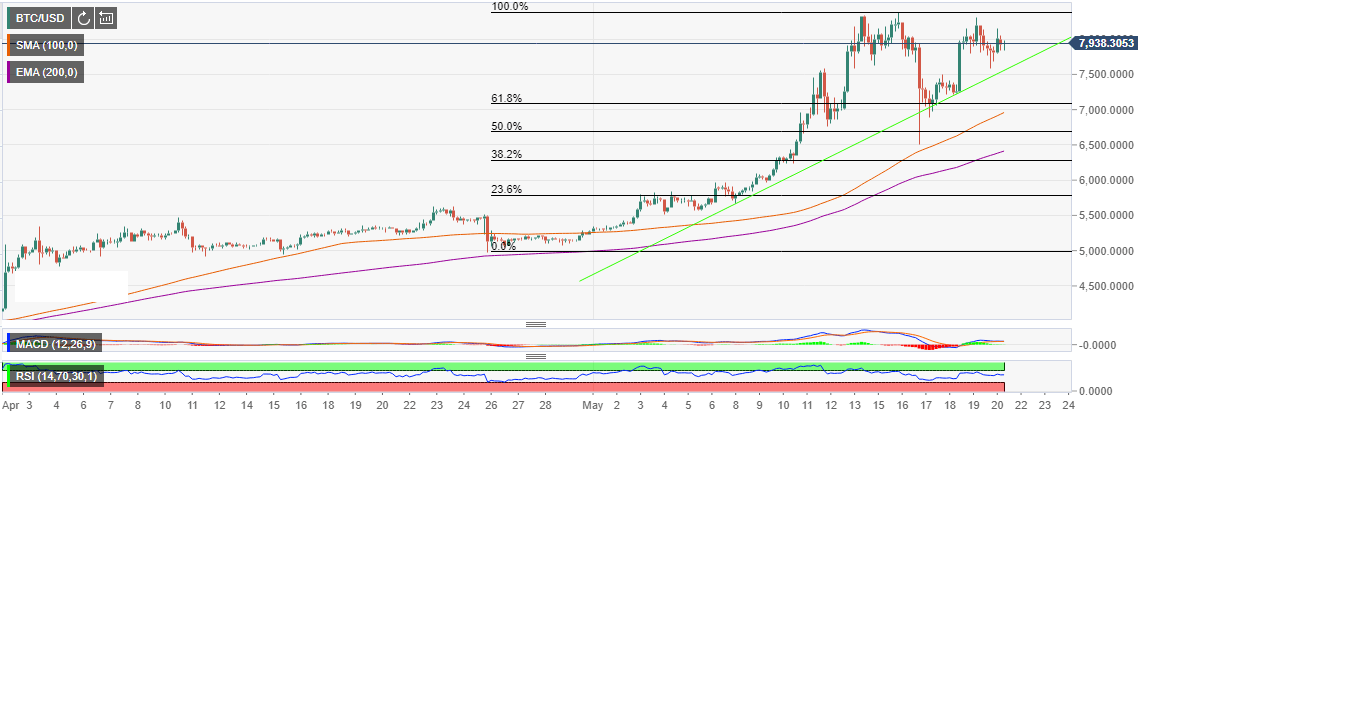Click the 7,000.0000 price axis label
This screenshot has width=1366, height=711.
(x=1107, y=110)
